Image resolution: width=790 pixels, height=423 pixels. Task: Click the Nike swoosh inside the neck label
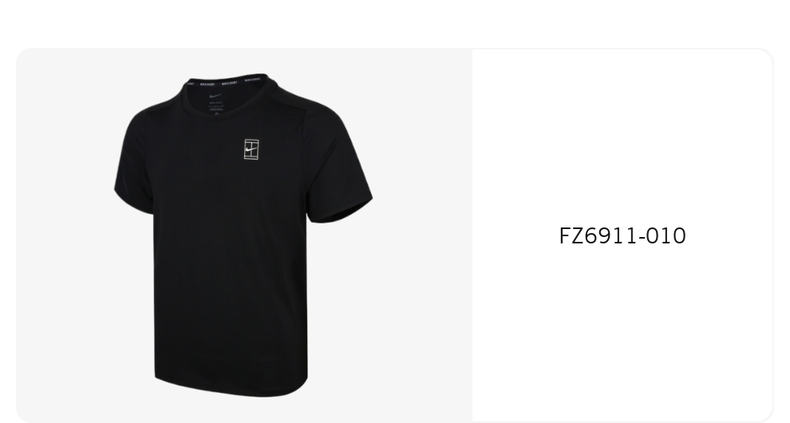point(216,96)
